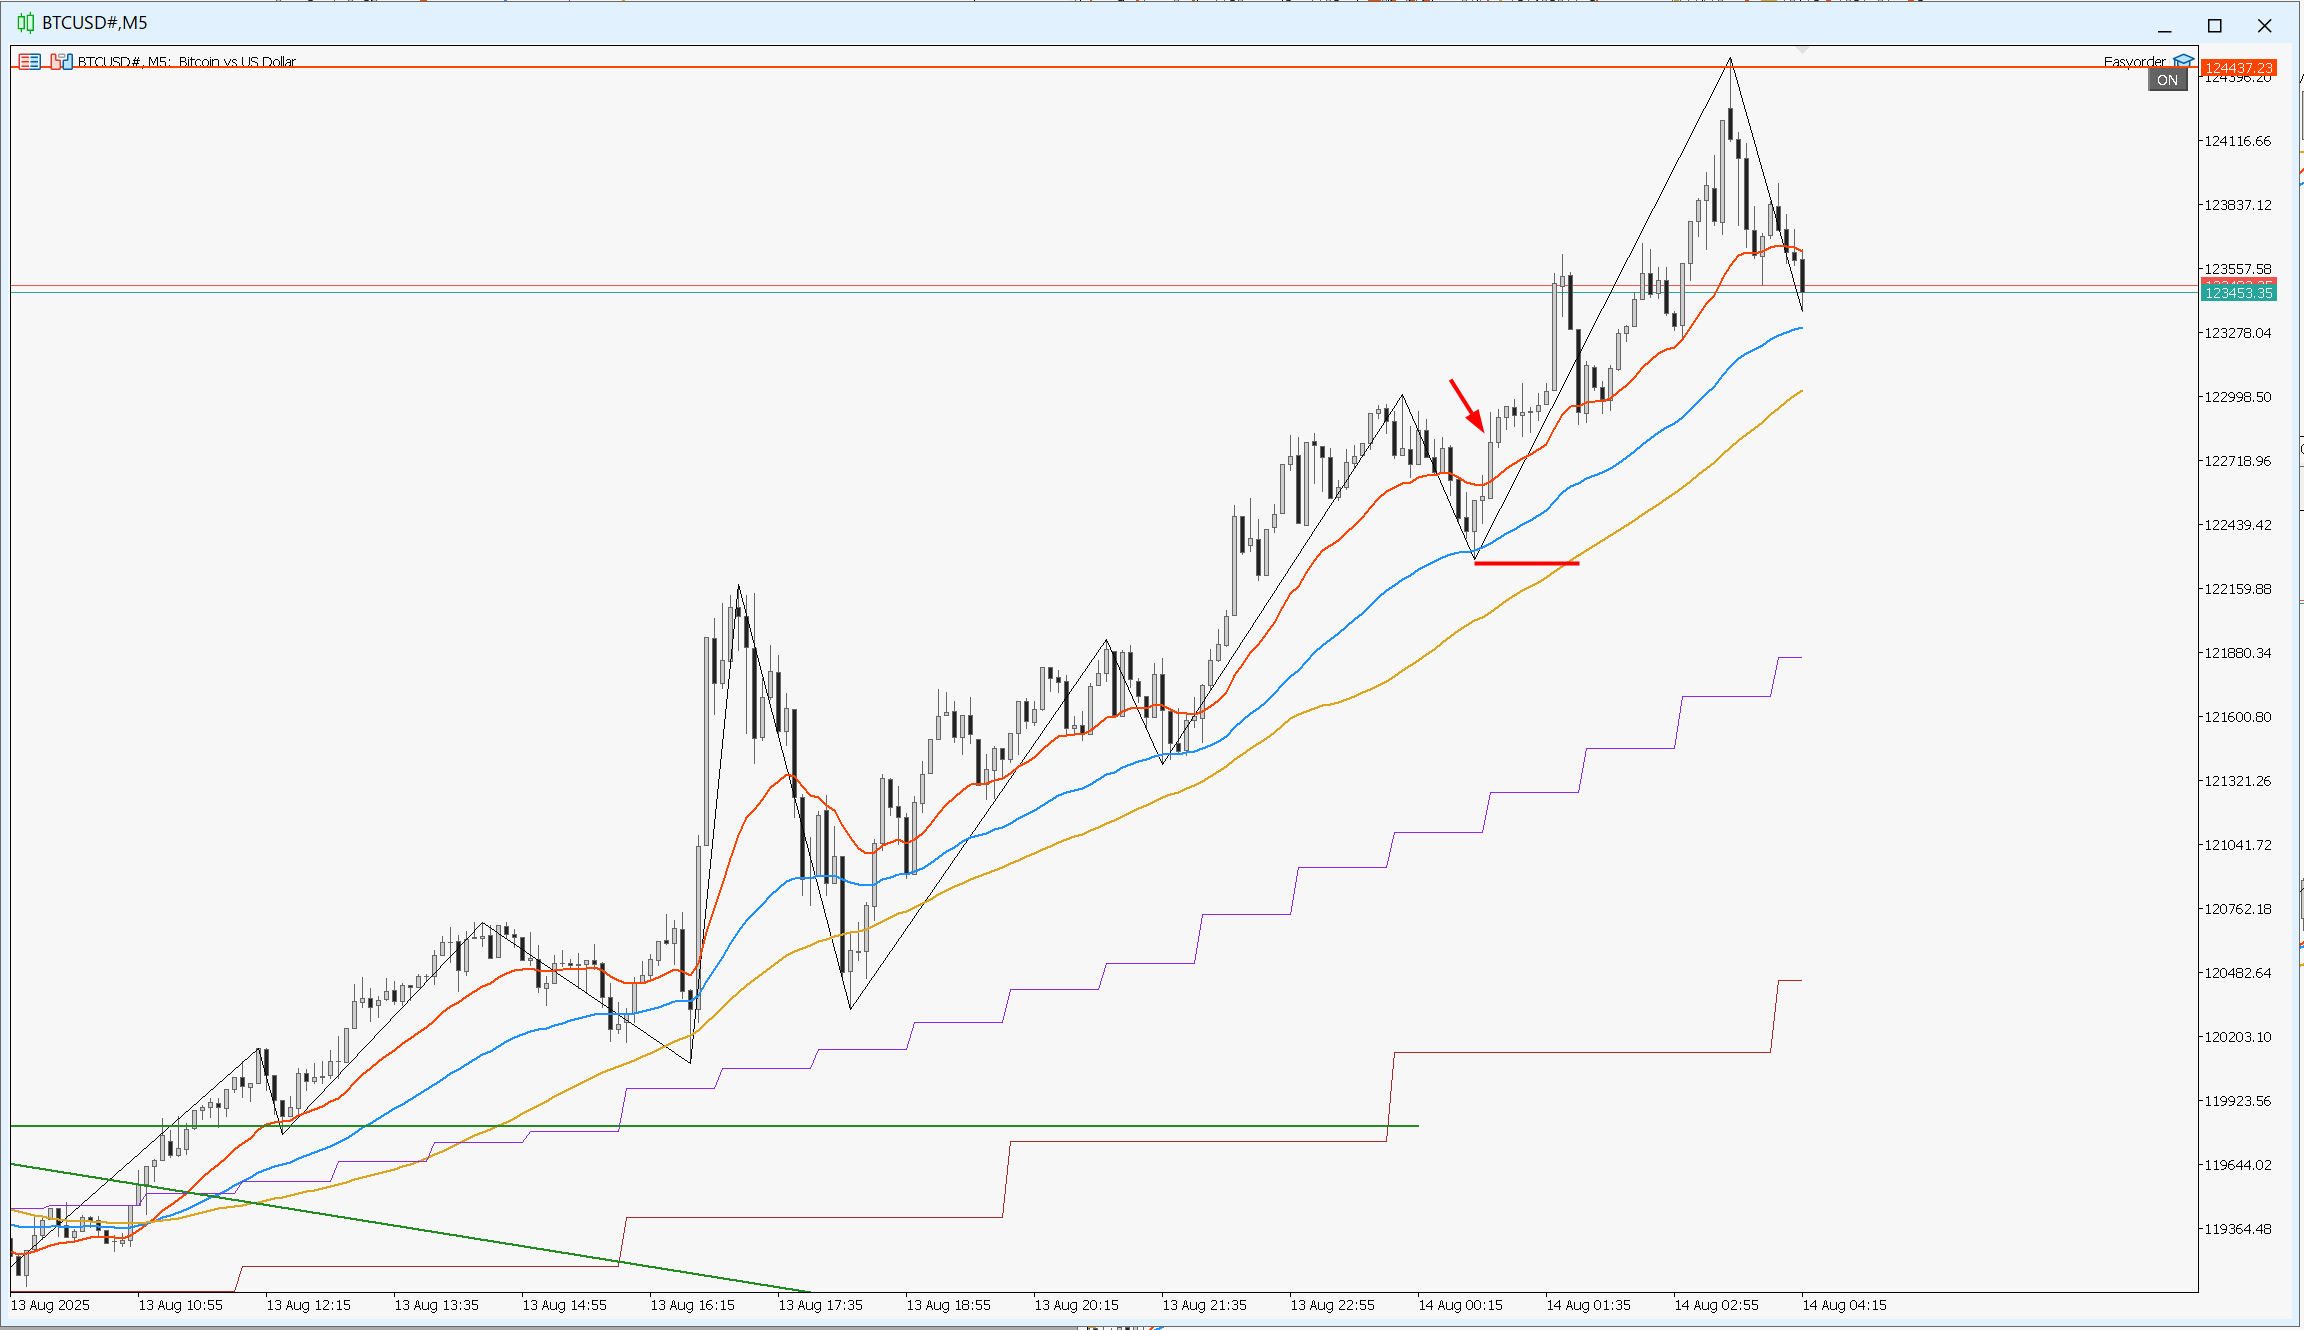Click the Easyorder expert advisor hat icon

[x=2183, y=61]
